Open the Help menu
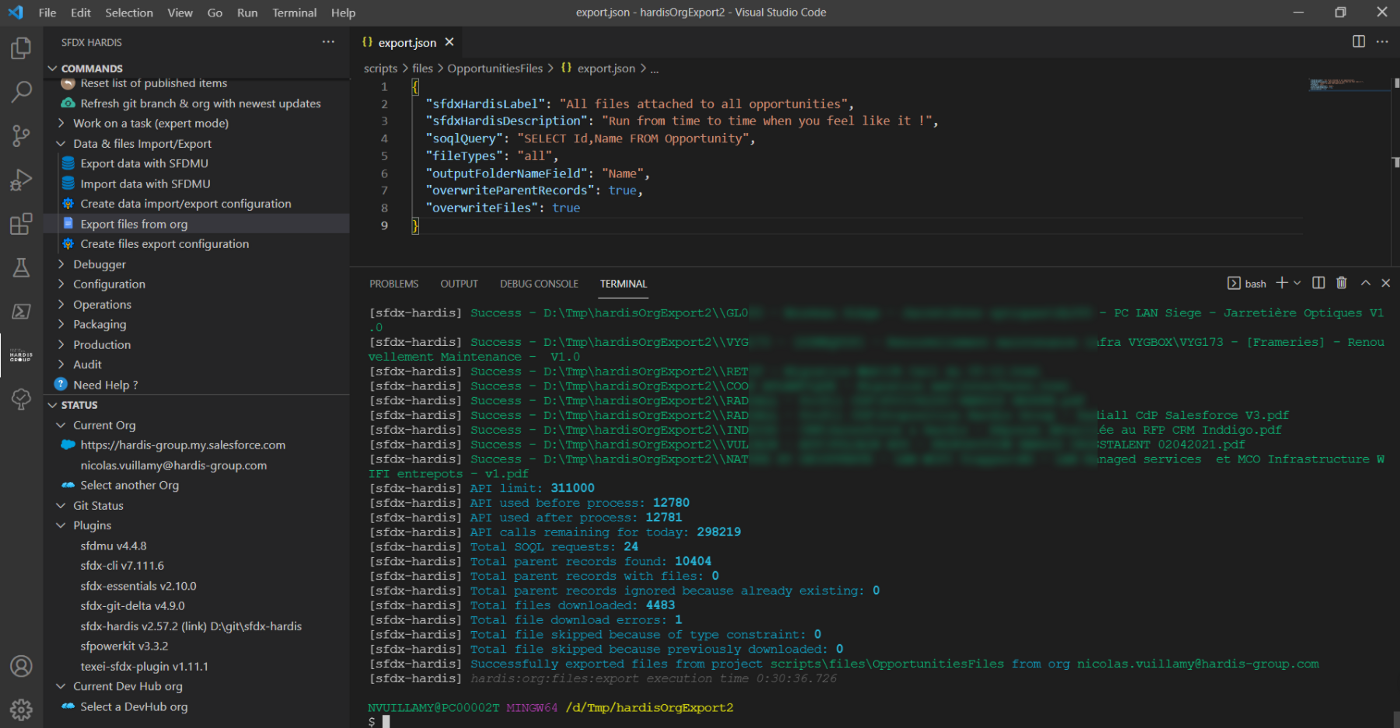 (343, 13)
